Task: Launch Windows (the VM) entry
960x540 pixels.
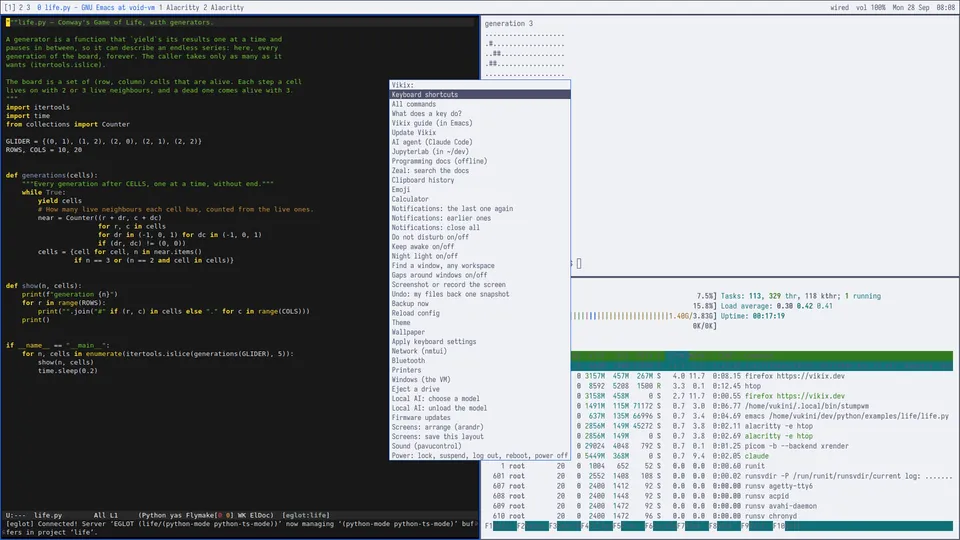Action: (480, 380)
